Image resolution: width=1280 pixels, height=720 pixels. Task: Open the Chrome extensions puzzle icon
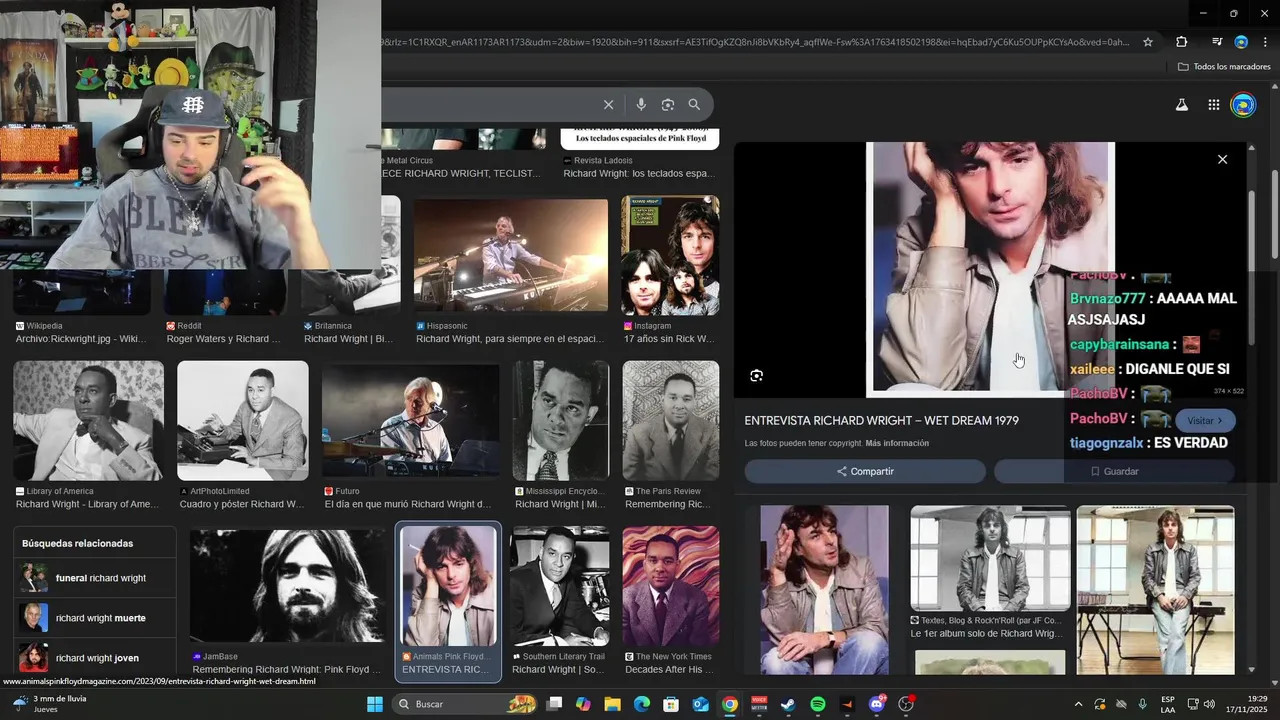tap(1181, 42)
